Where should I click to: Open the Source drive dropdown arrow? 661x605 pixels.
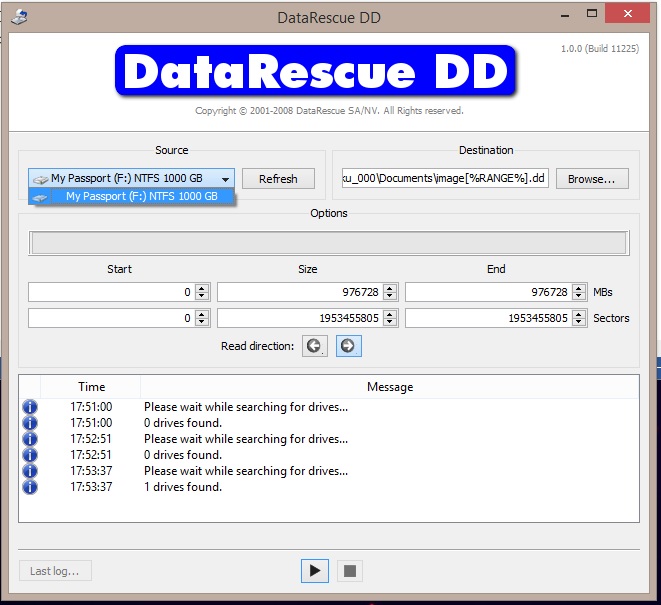(x=226, y=179)
